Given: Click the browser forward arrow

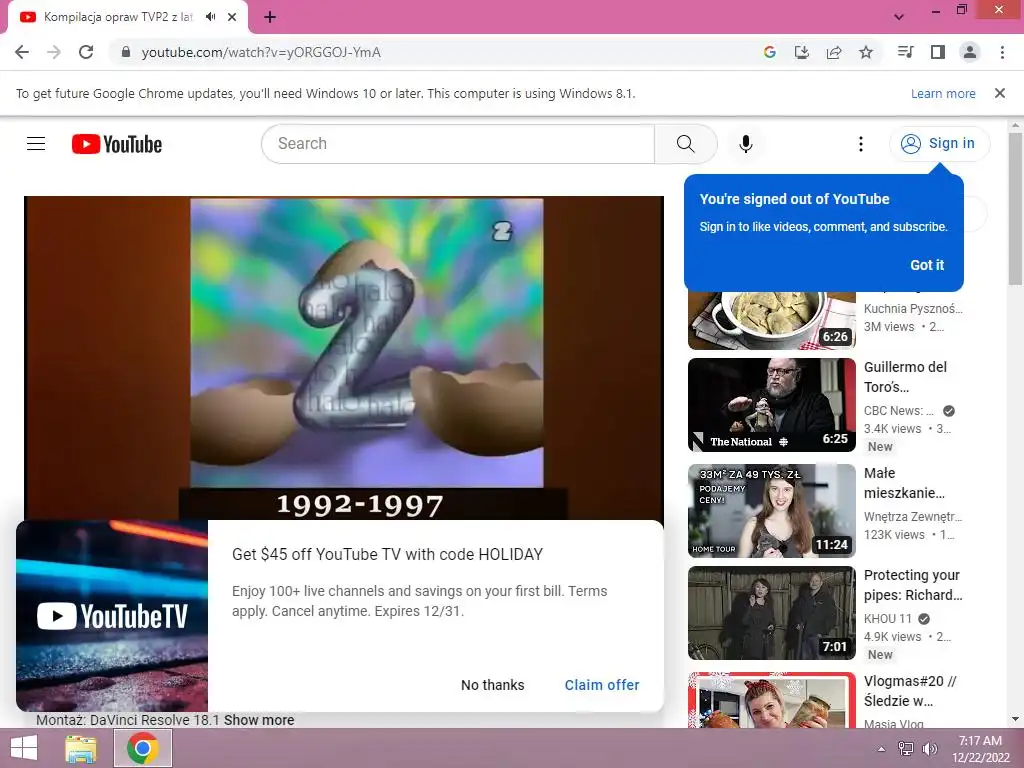Looking at the screenshot, I should [x=54, y=52].
